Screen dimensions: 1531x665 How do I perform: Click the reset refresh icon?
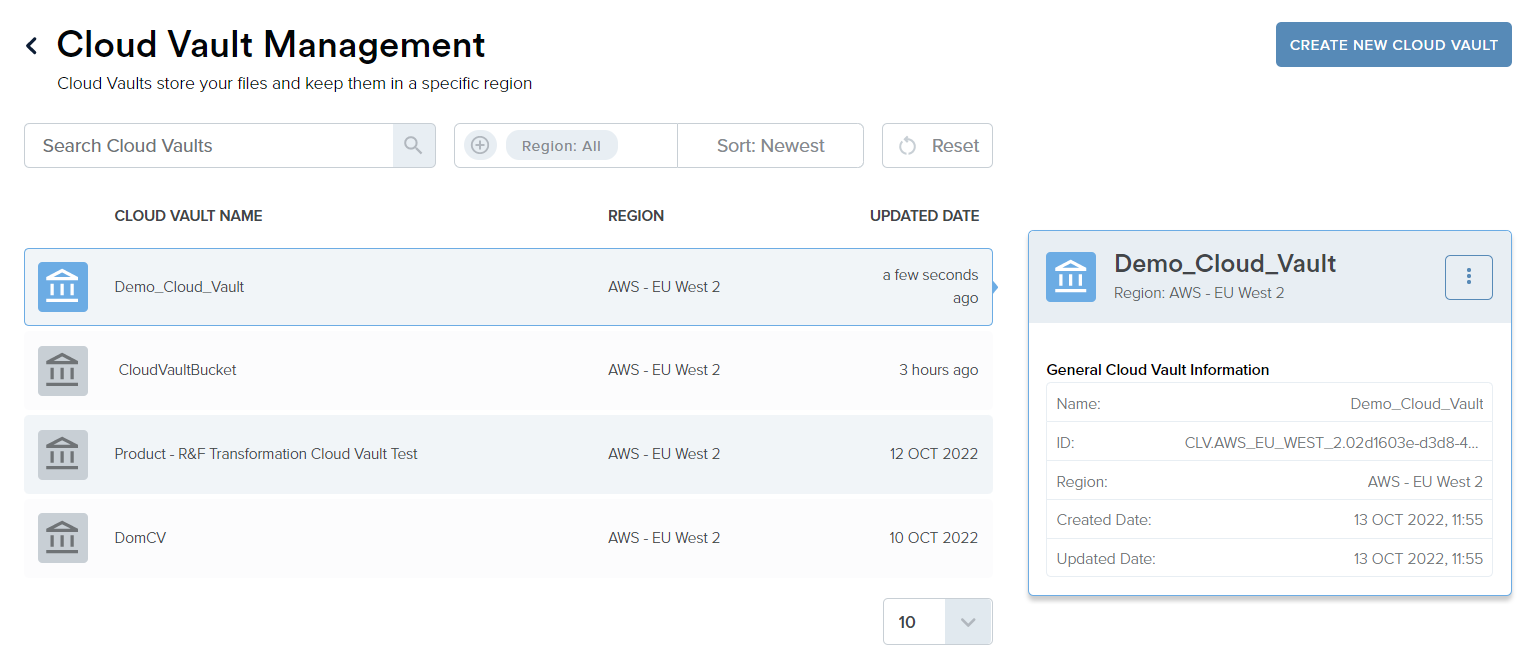pos(908,145)
